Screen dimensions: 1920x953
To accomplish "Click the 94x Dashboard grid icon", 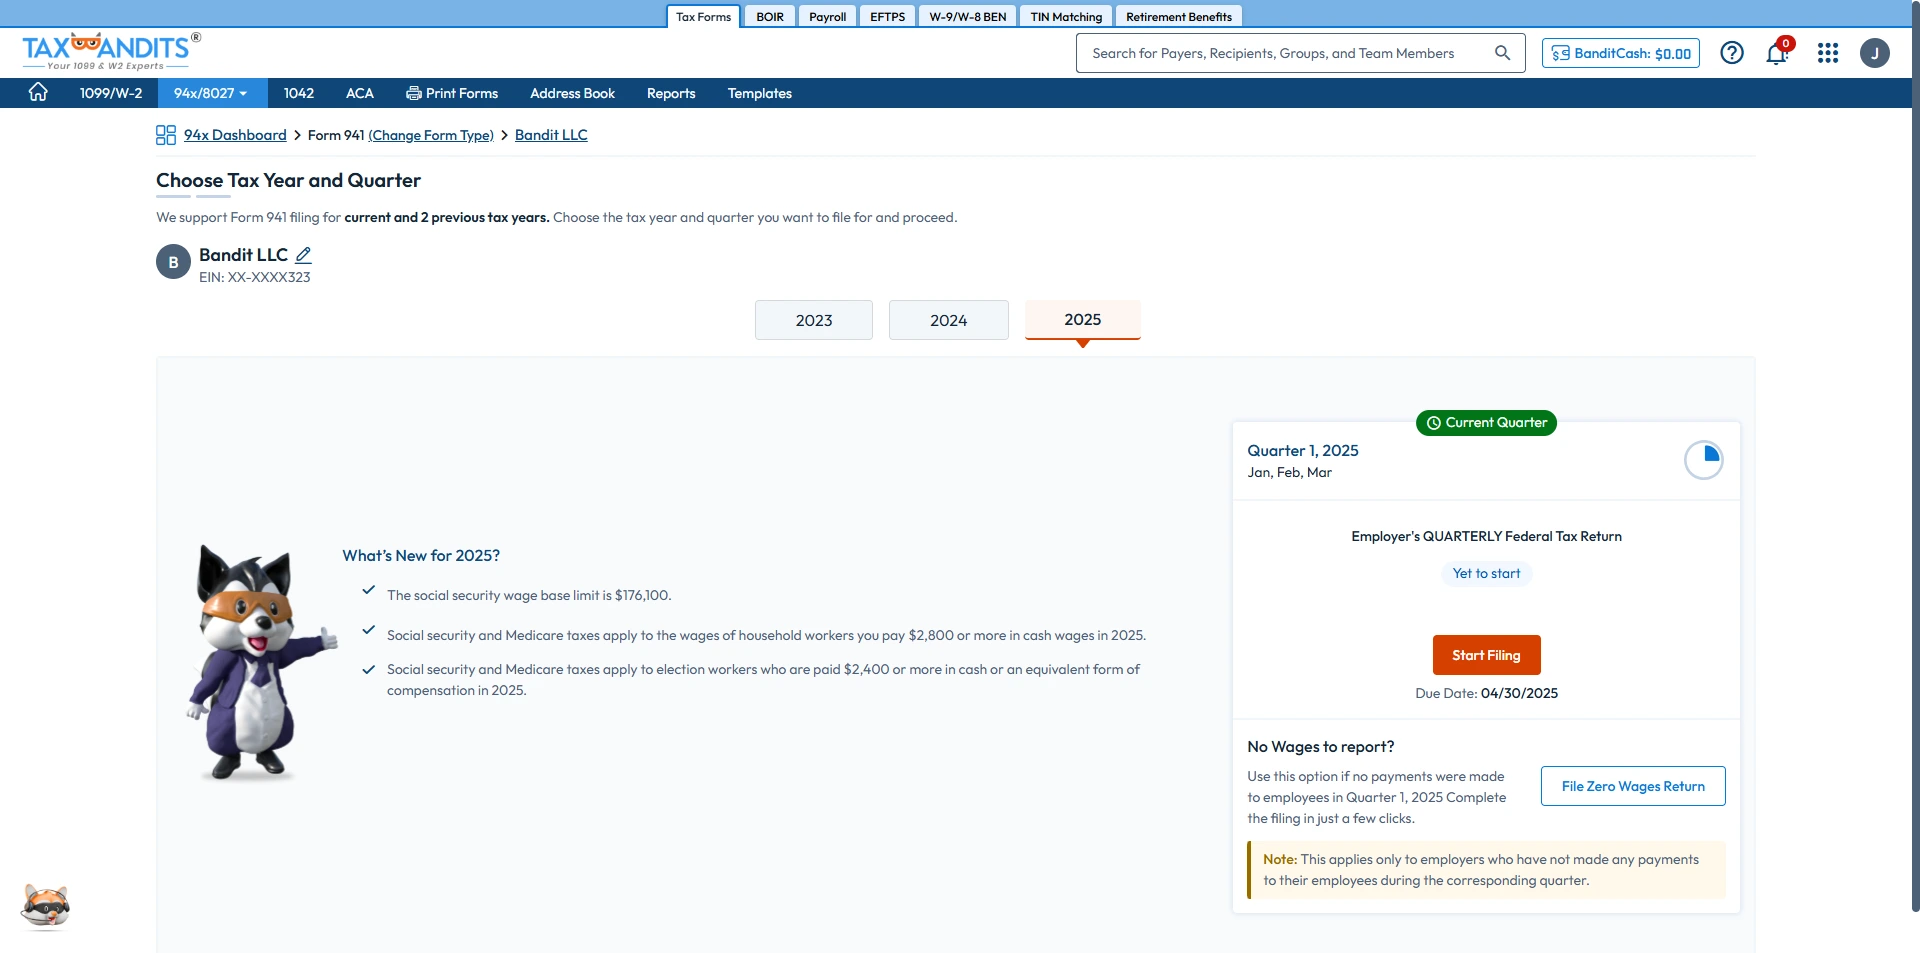I will pyautogui.click(x=166, y=135).
